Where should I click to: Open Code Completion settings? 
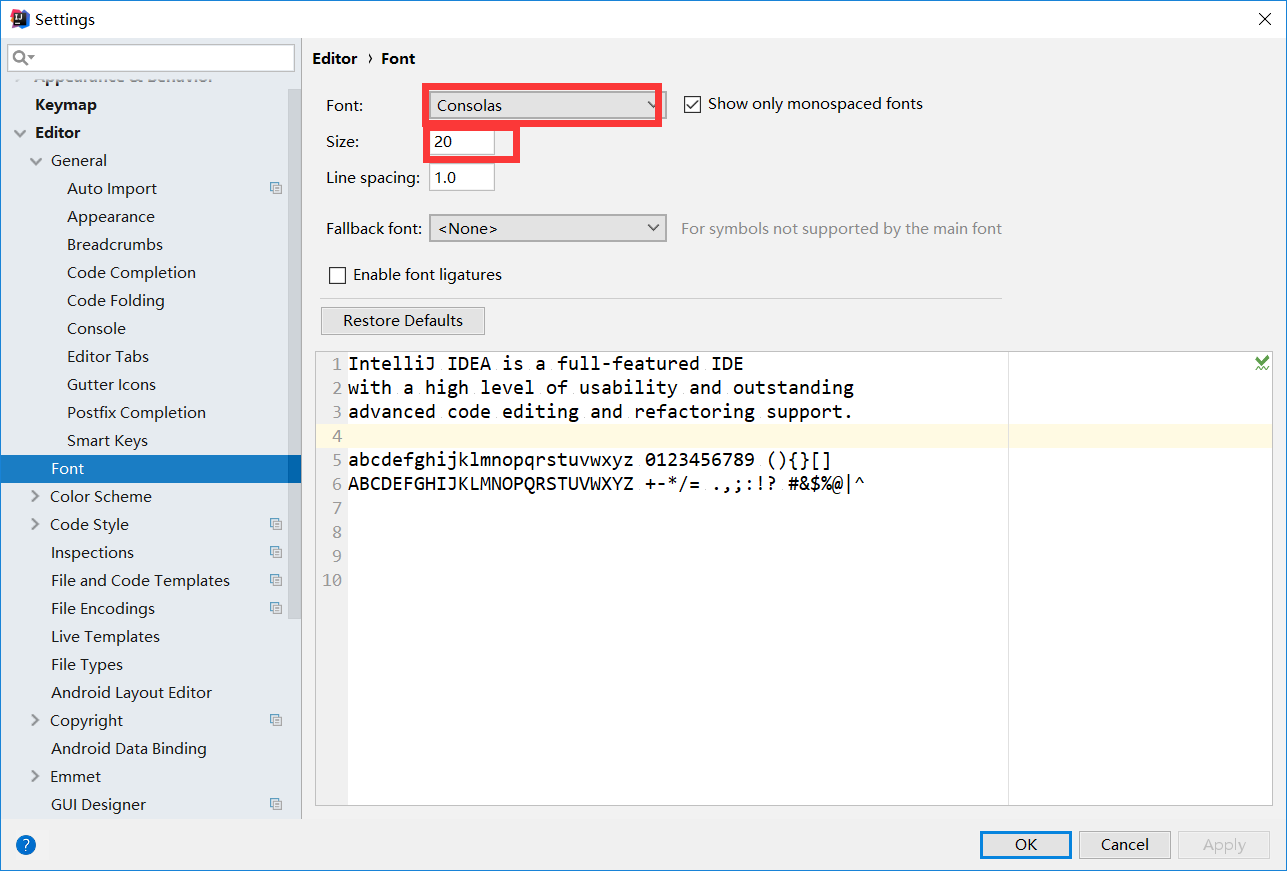[131, 273]
